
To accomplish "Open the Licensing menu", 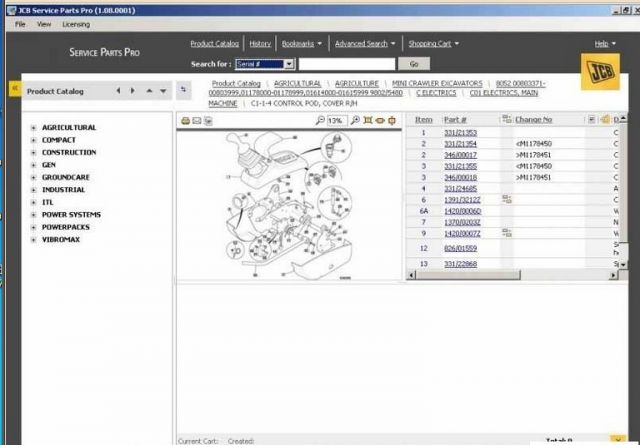I will [76, 24].
